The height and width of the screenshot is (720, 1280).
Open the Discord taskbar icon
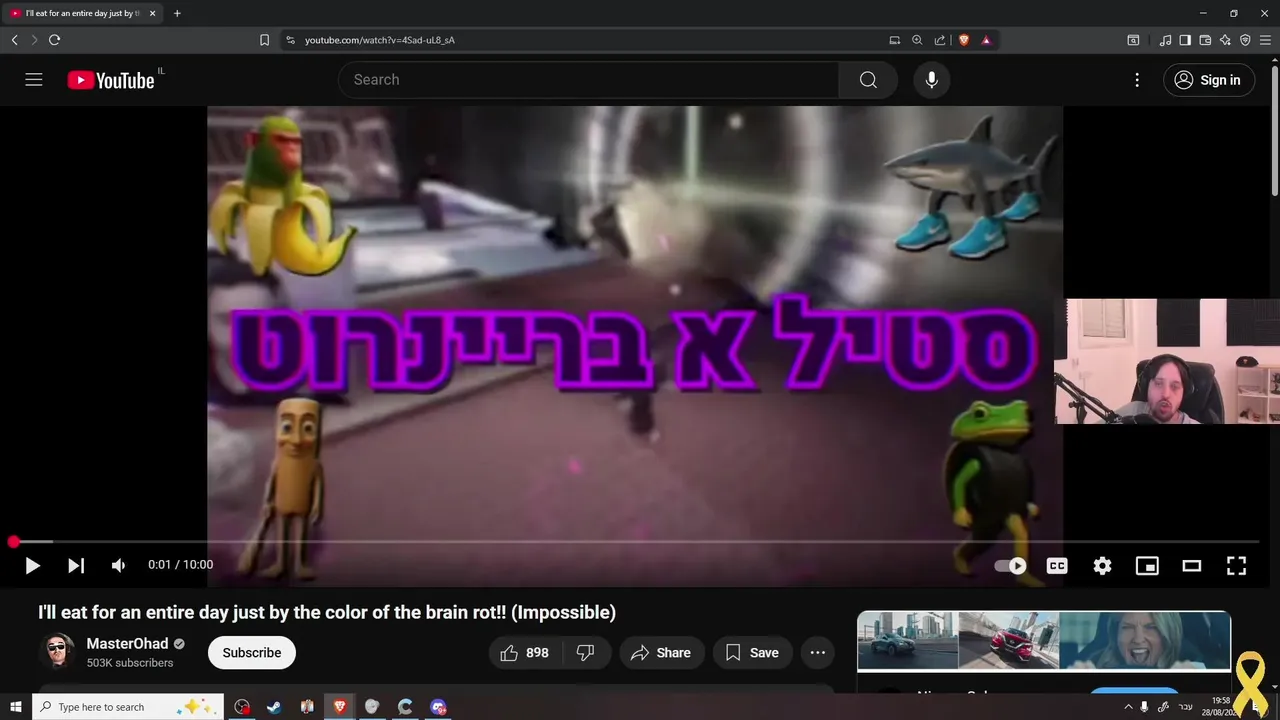(x=438, y=707)
